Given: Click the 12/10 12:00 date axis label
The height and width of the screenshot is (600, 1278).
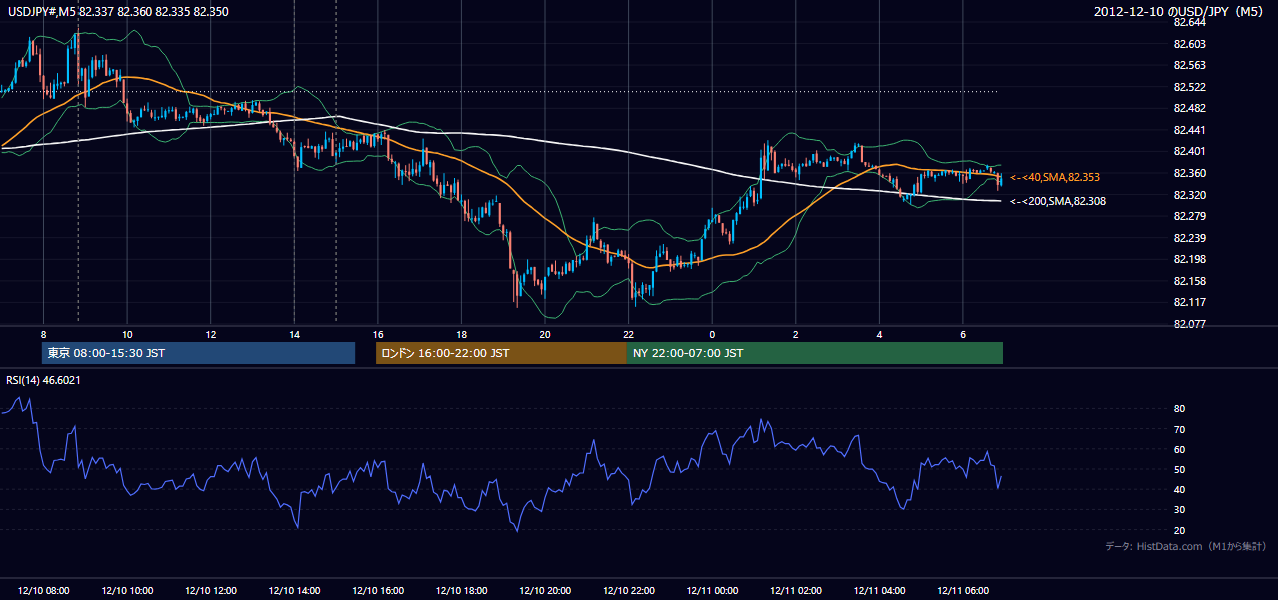Looking at the screenshot, I should pyautogui.click(x=211, y=591).
